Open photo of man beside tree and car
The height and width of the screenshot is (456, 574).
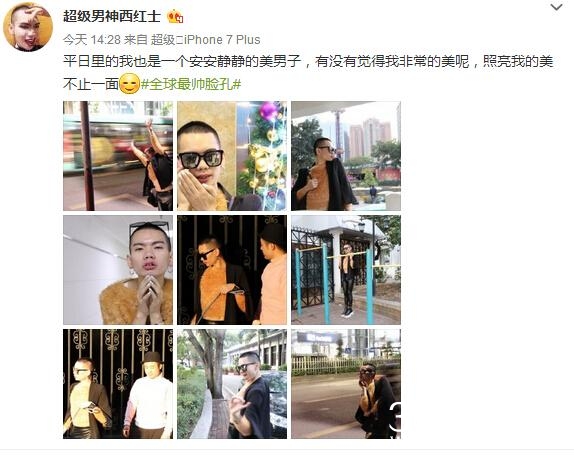pos(232,384)
